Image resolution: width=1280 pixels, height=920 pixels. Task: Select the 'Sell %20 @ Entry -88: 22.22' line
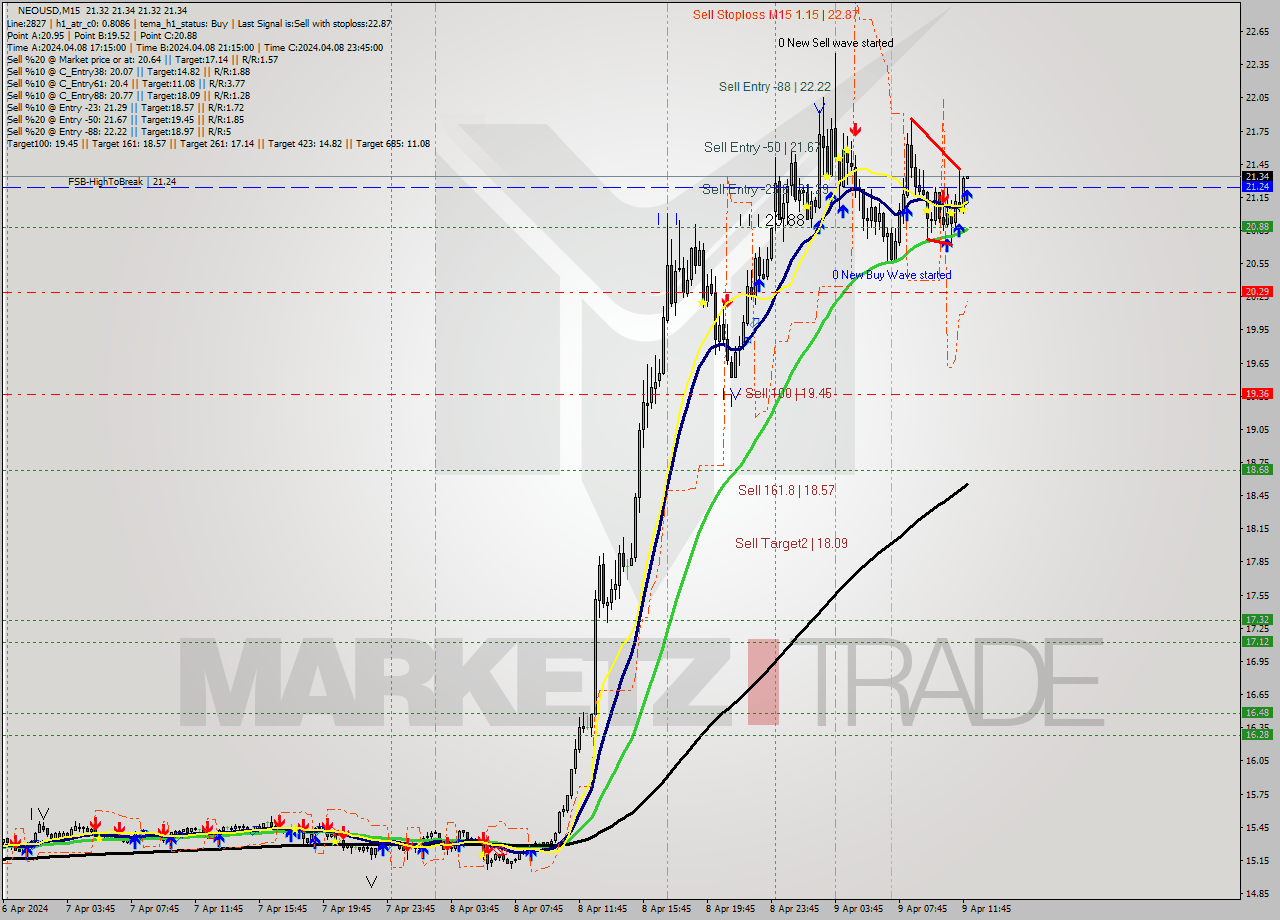coord(118,131)
